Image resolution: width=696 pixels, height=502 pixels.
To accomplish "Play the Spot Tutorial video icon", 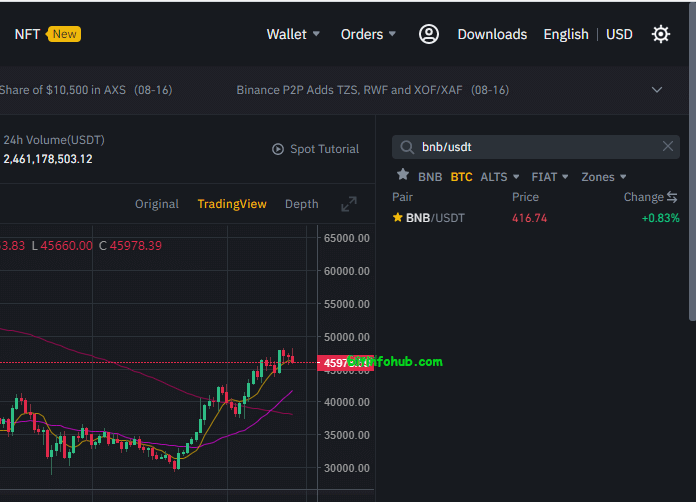I will click(278, 149).
